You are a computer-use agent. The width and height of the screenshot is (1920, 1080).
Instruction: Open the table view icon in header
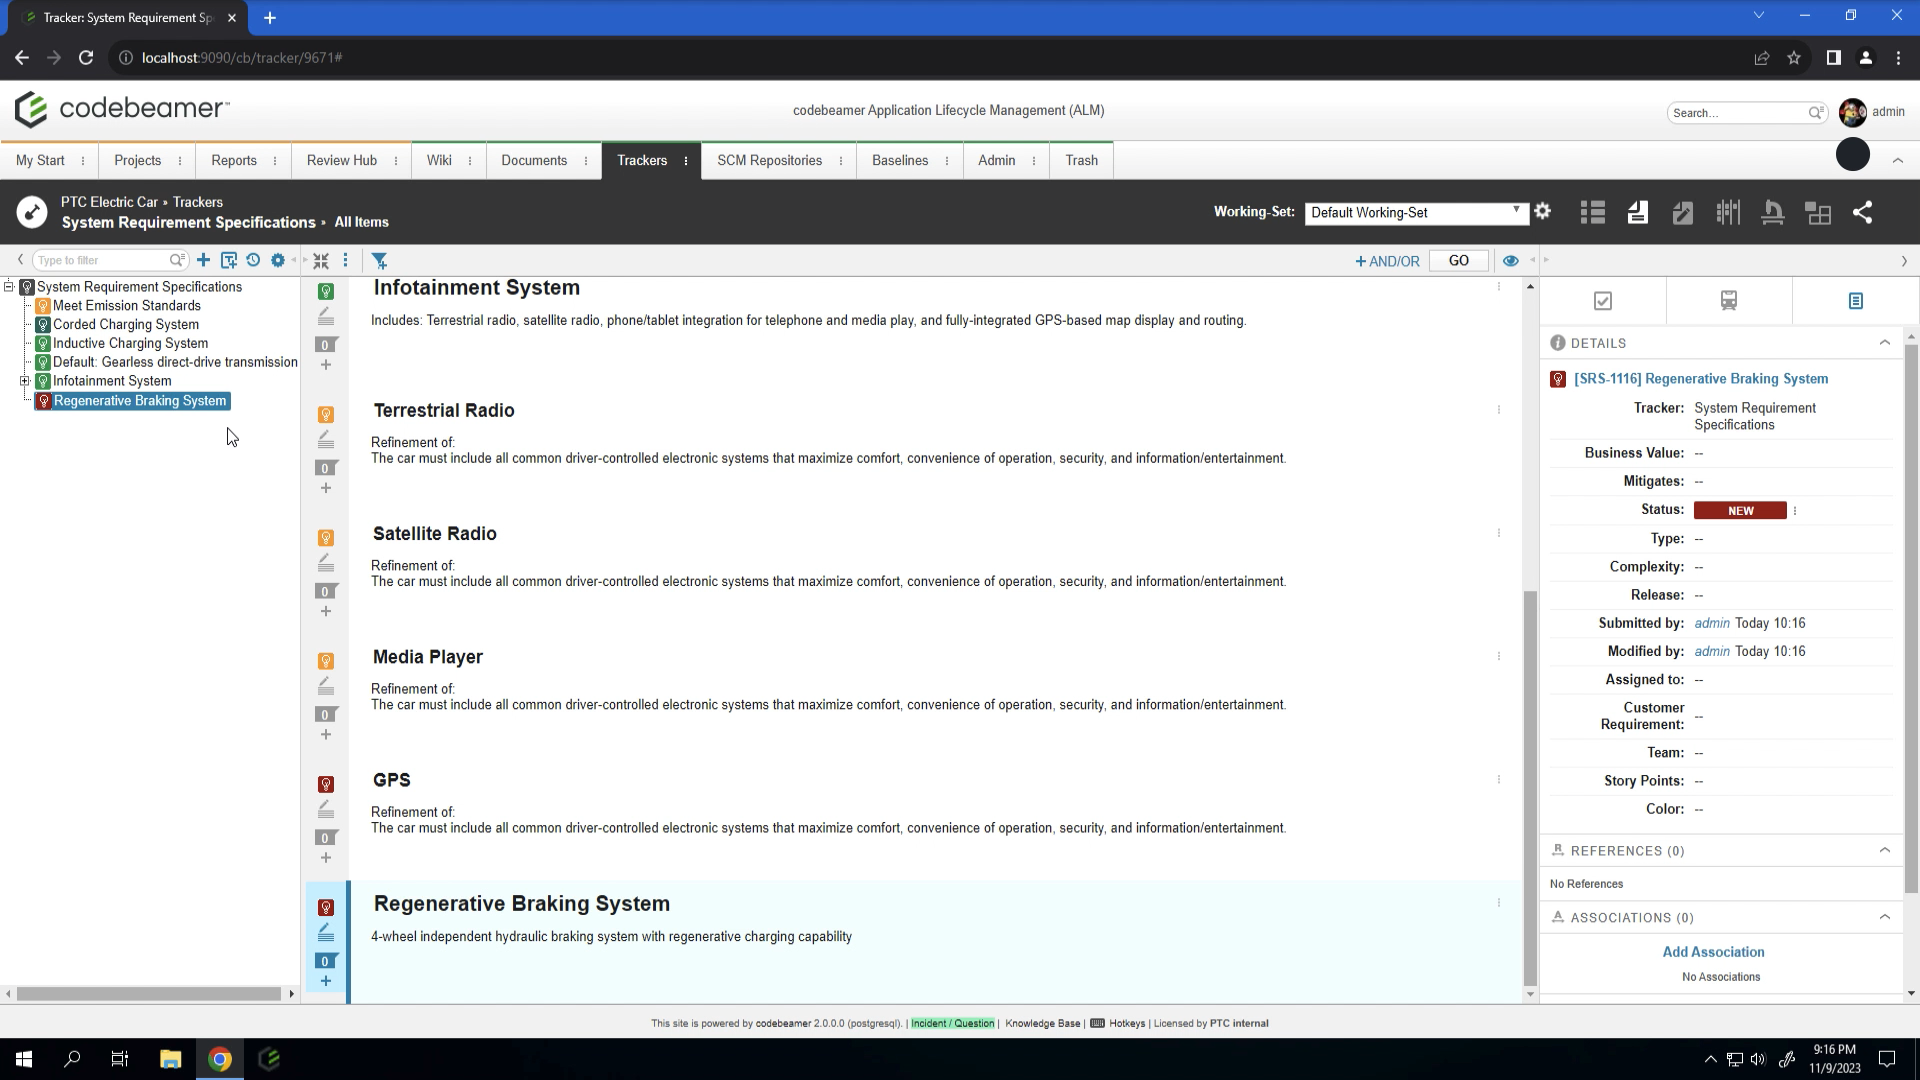pos(1593,213)
